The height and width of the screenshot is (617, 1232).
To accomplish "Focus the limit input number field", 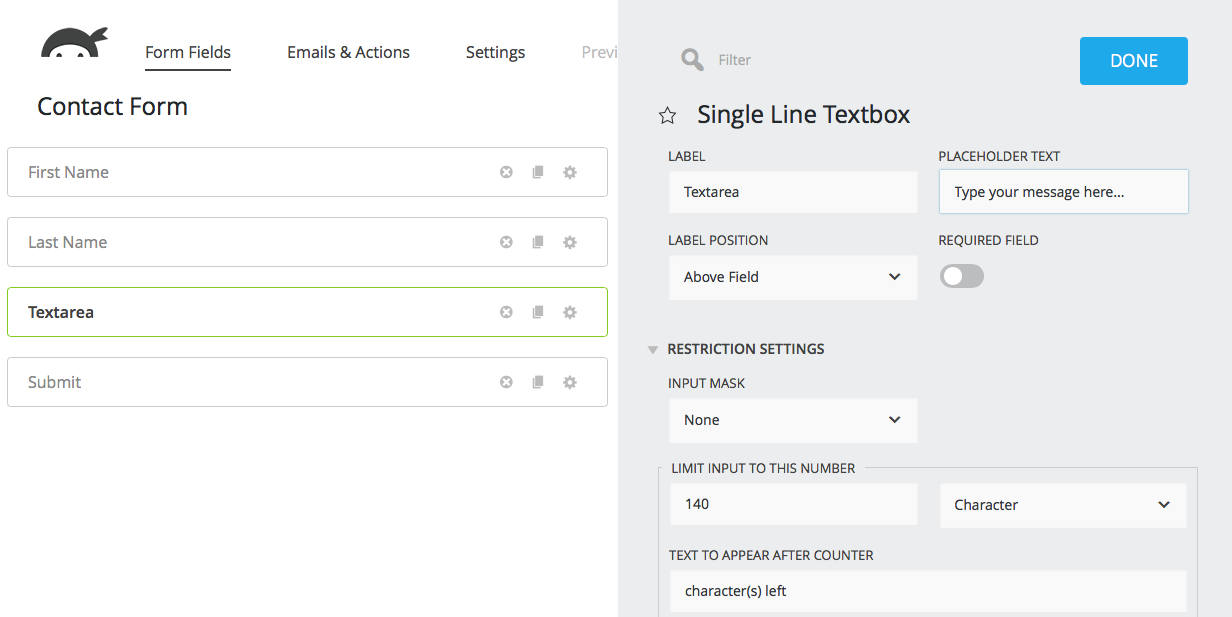I will [792, 504].
